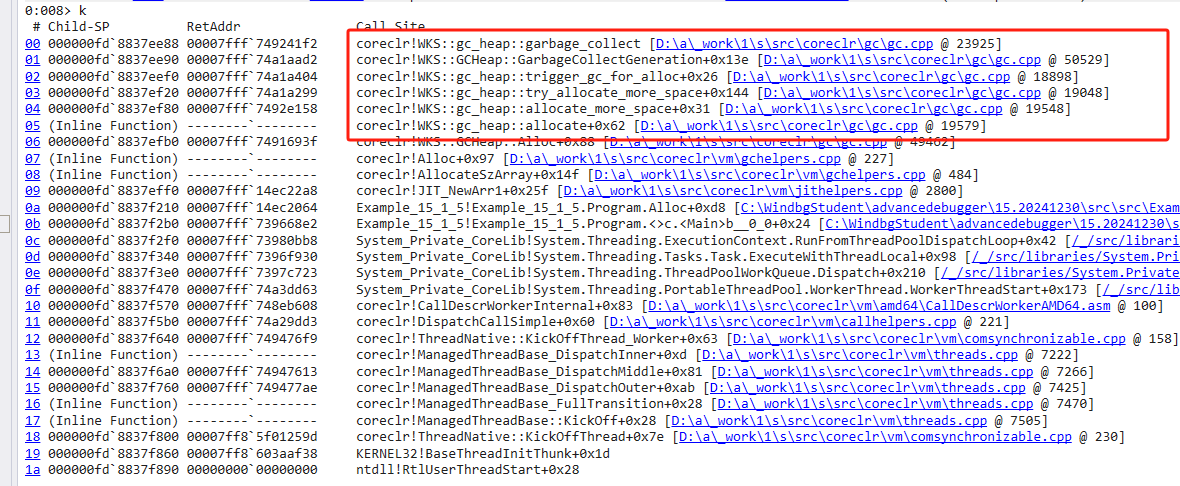Click coreclr!WKS::gc_heap::garbage_collect call site text

pyautogui.click(x=499, y=44)
